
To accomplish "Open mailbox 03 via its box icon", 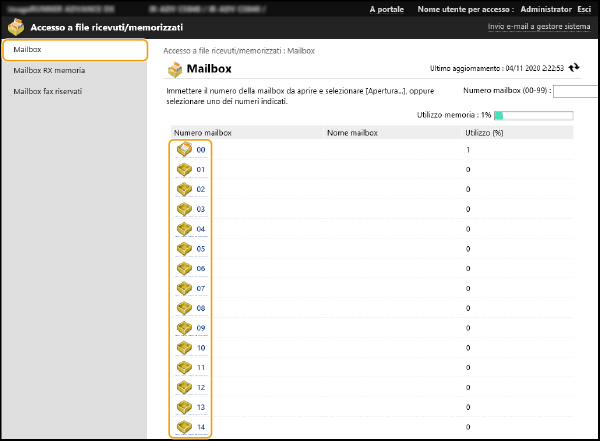I will coord(184,209).
